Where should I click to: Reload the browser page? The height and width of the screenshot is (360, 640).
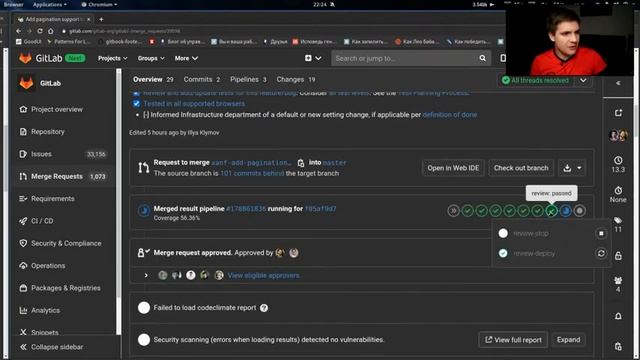[x=40, y=31]
